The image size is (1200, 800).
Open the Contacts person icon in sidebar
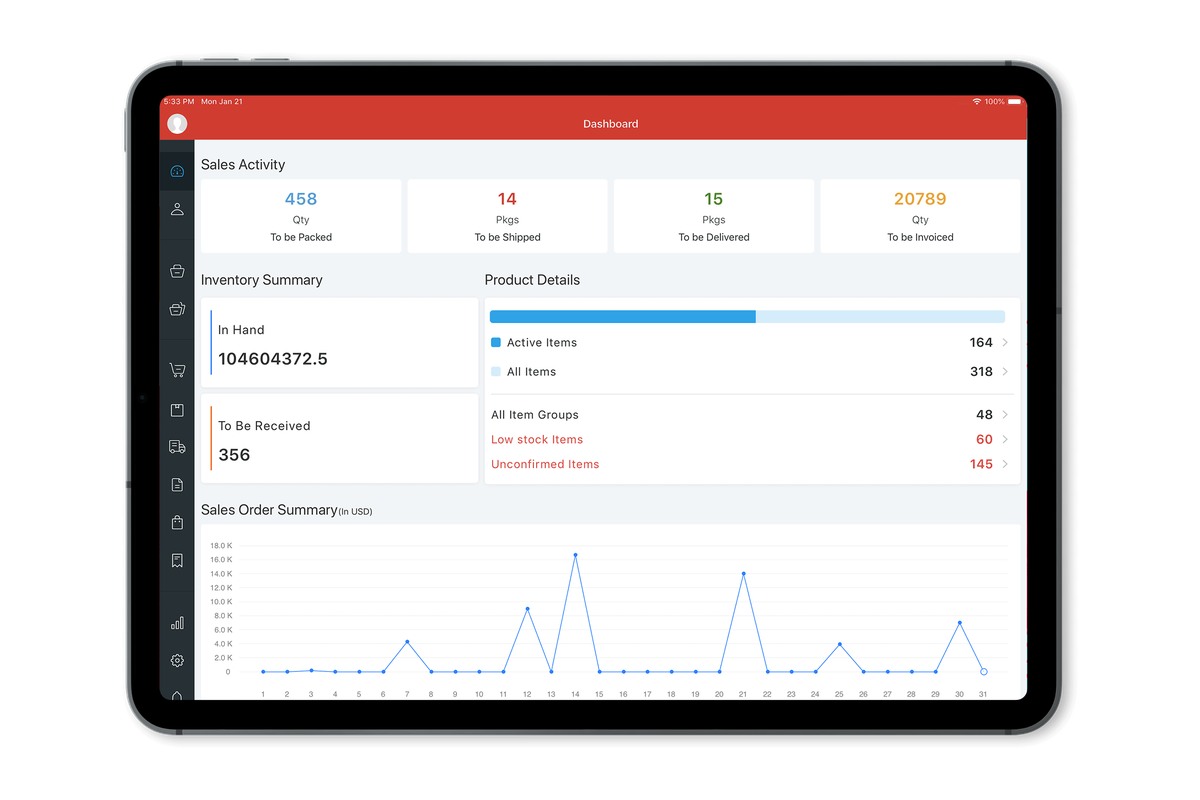tap(177, 209)
